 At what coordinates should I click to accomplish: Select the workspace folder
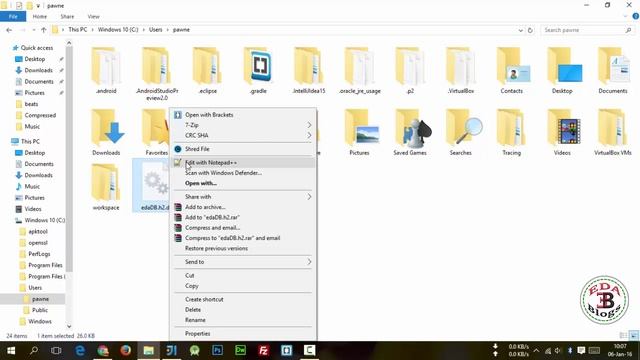pos(106,187)
